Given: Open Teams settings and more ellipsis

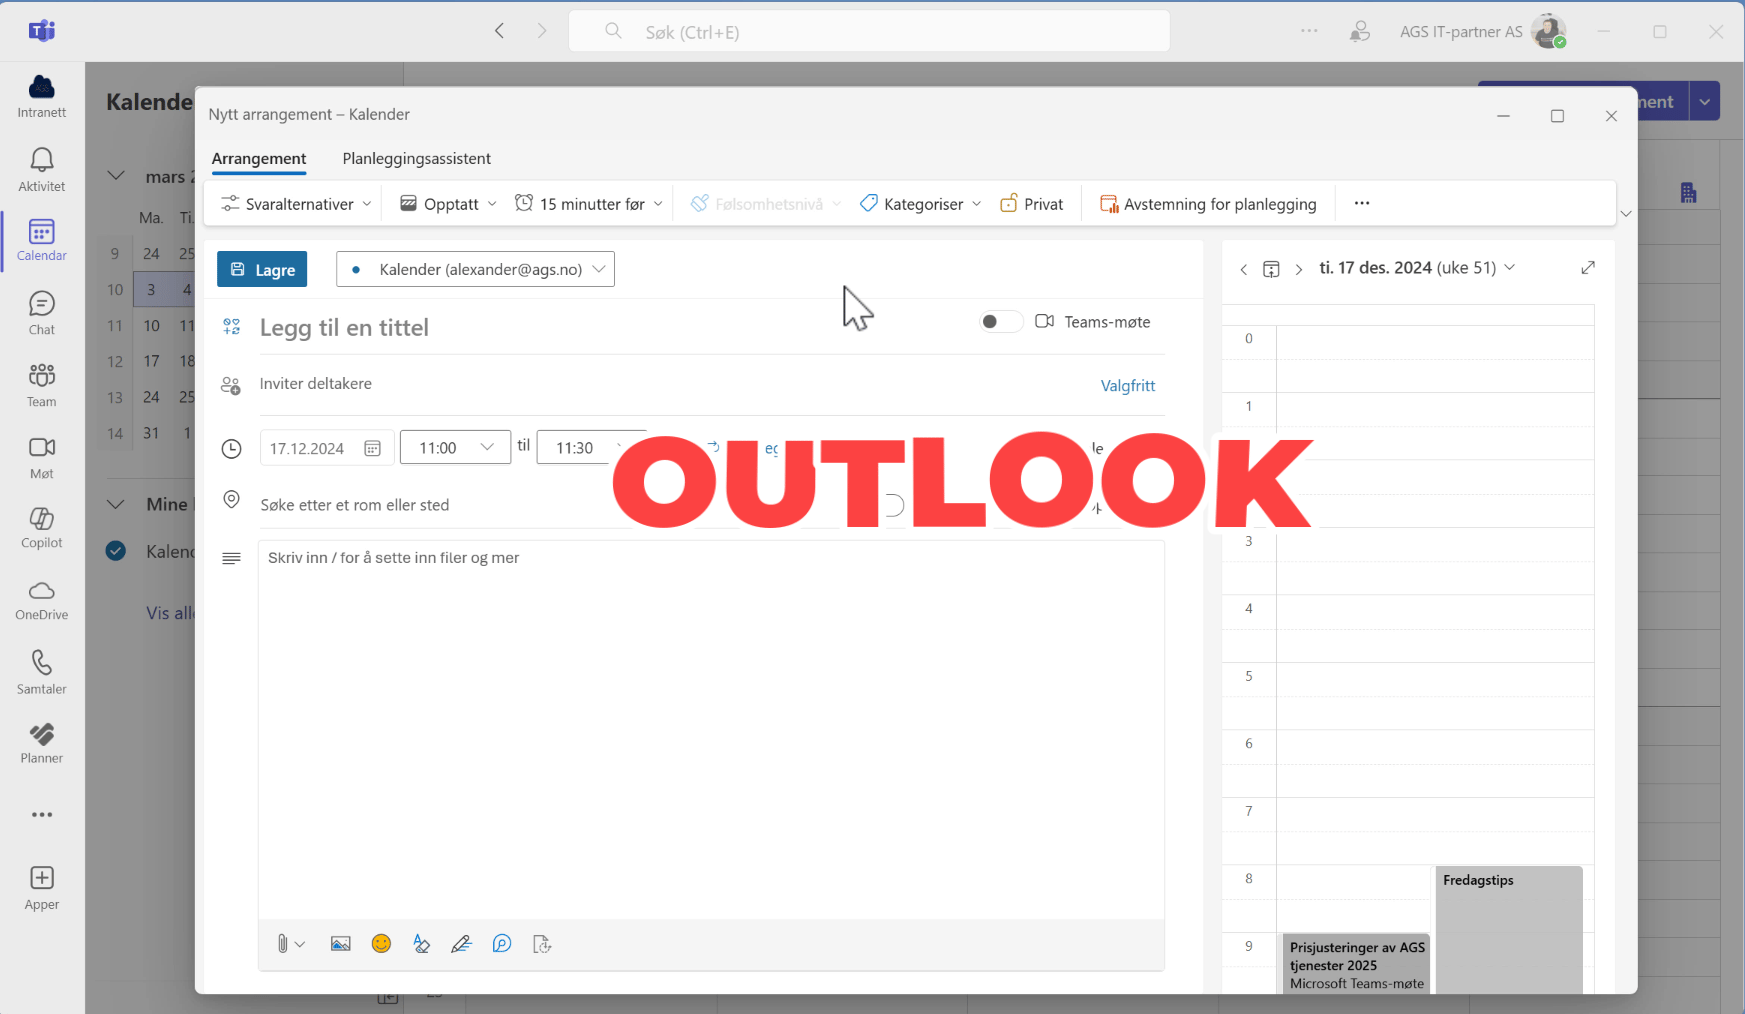Looking at the screenshot, I should click(1309, 31).
